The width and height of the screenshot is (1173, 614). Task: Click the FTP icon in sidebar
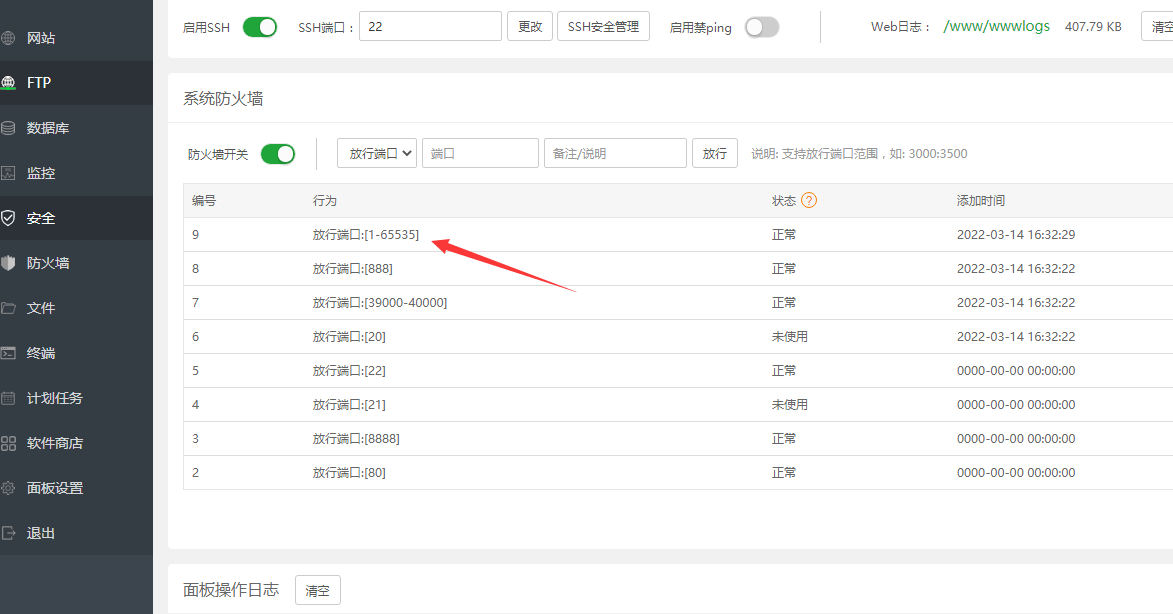pos(8,83)
